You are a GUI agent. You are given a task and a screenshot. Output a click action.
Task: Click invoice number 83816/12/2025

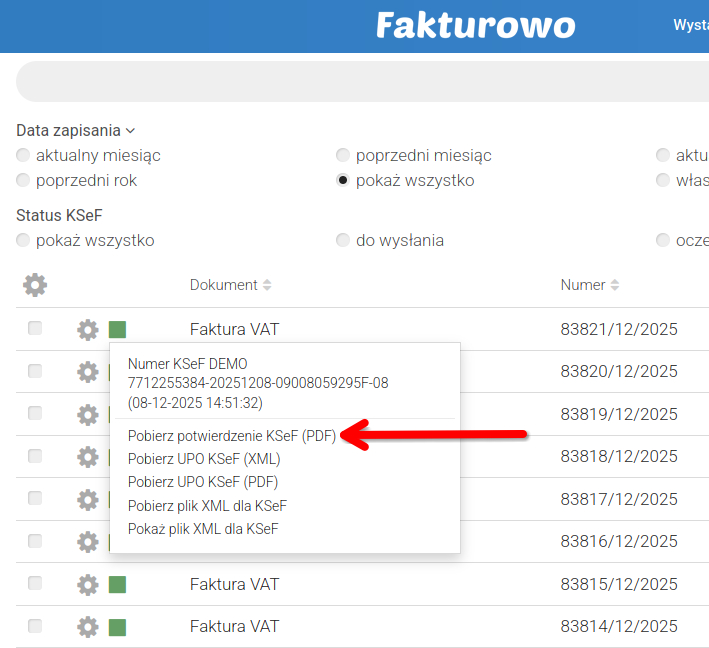[x=619, y=541]
